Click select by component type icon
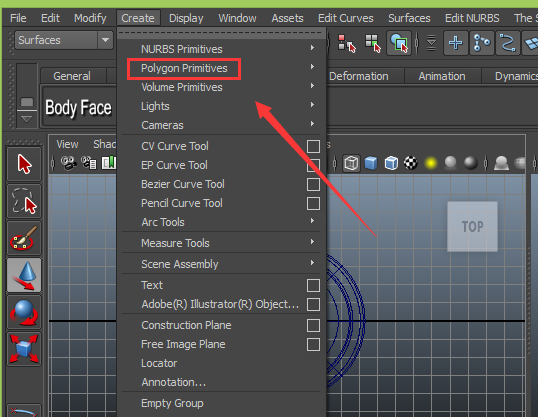Viewport: 538px width, 417px height. point(399,43)
